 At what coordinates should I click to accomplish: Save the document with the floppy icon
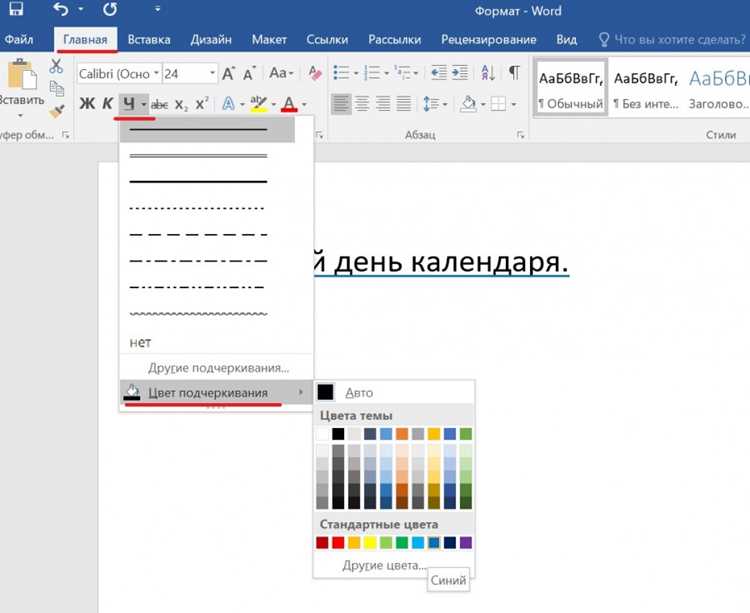16,9
